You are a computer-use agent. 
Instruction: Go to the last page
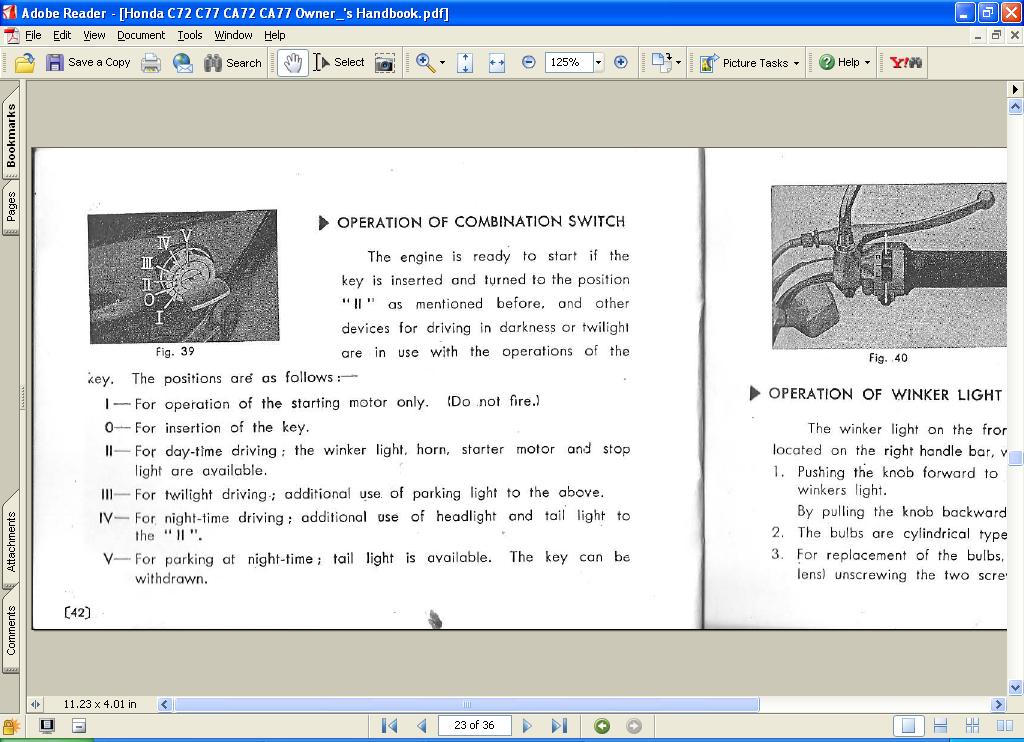tap(559, 726)
